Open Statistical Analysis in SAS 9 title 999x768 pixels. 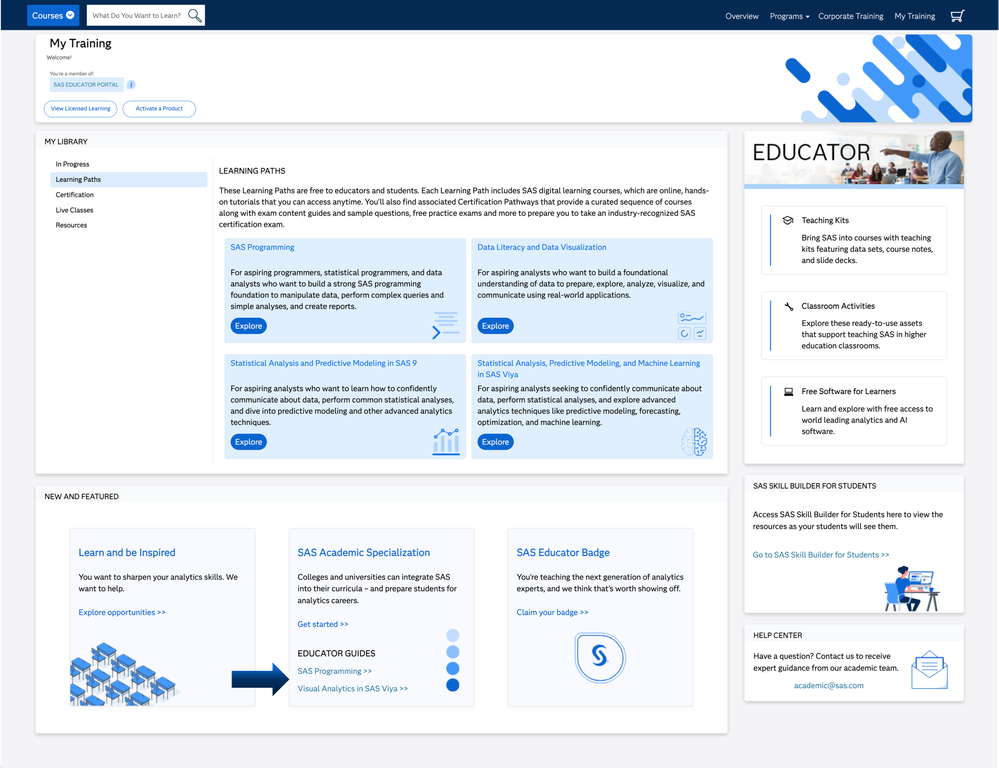[324, 363]
